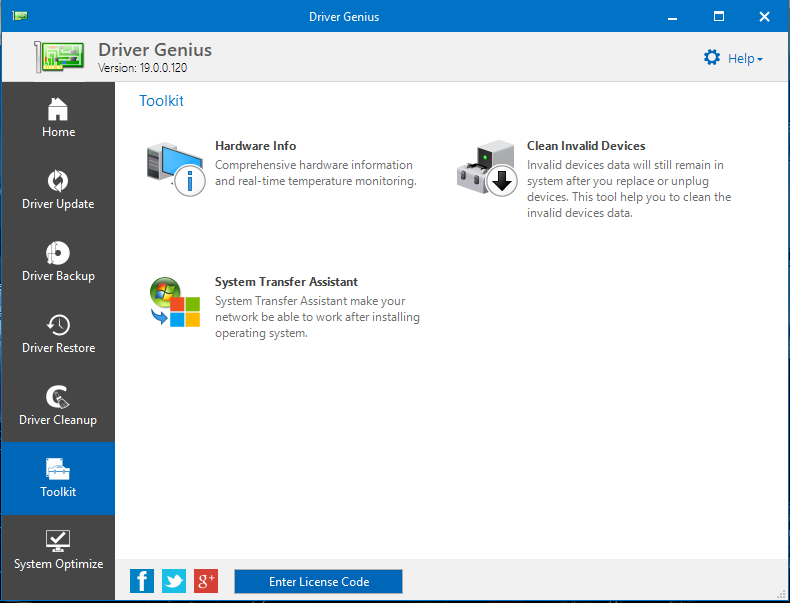
Task: Select the Toolkit sidebar item
Action: 58,479
